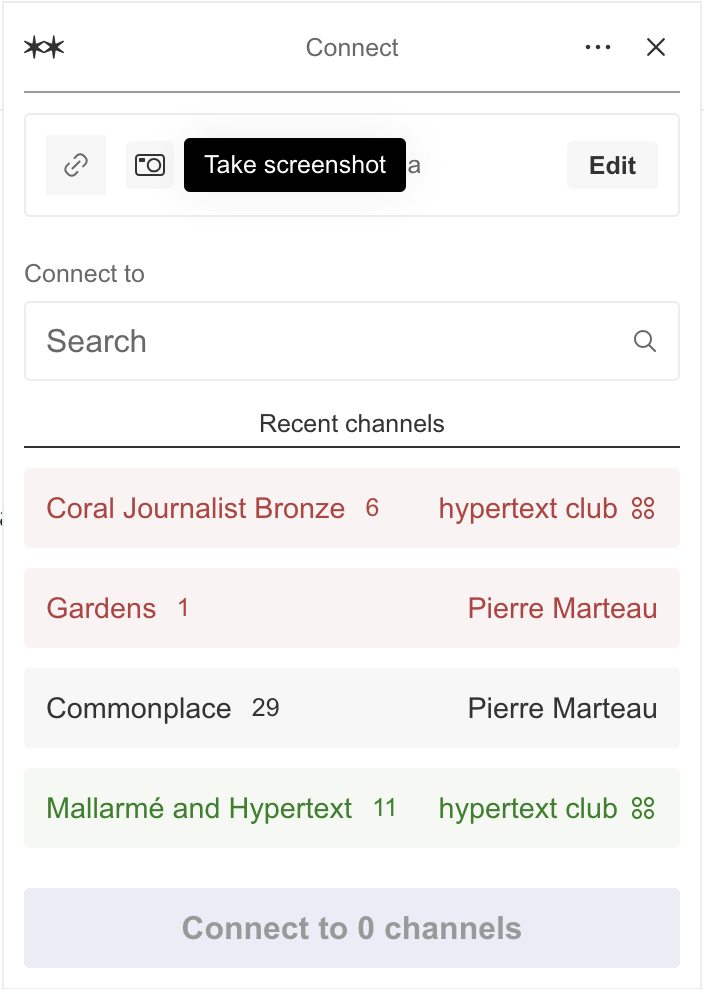Open the three-dot more options menu

pos(598,48)
